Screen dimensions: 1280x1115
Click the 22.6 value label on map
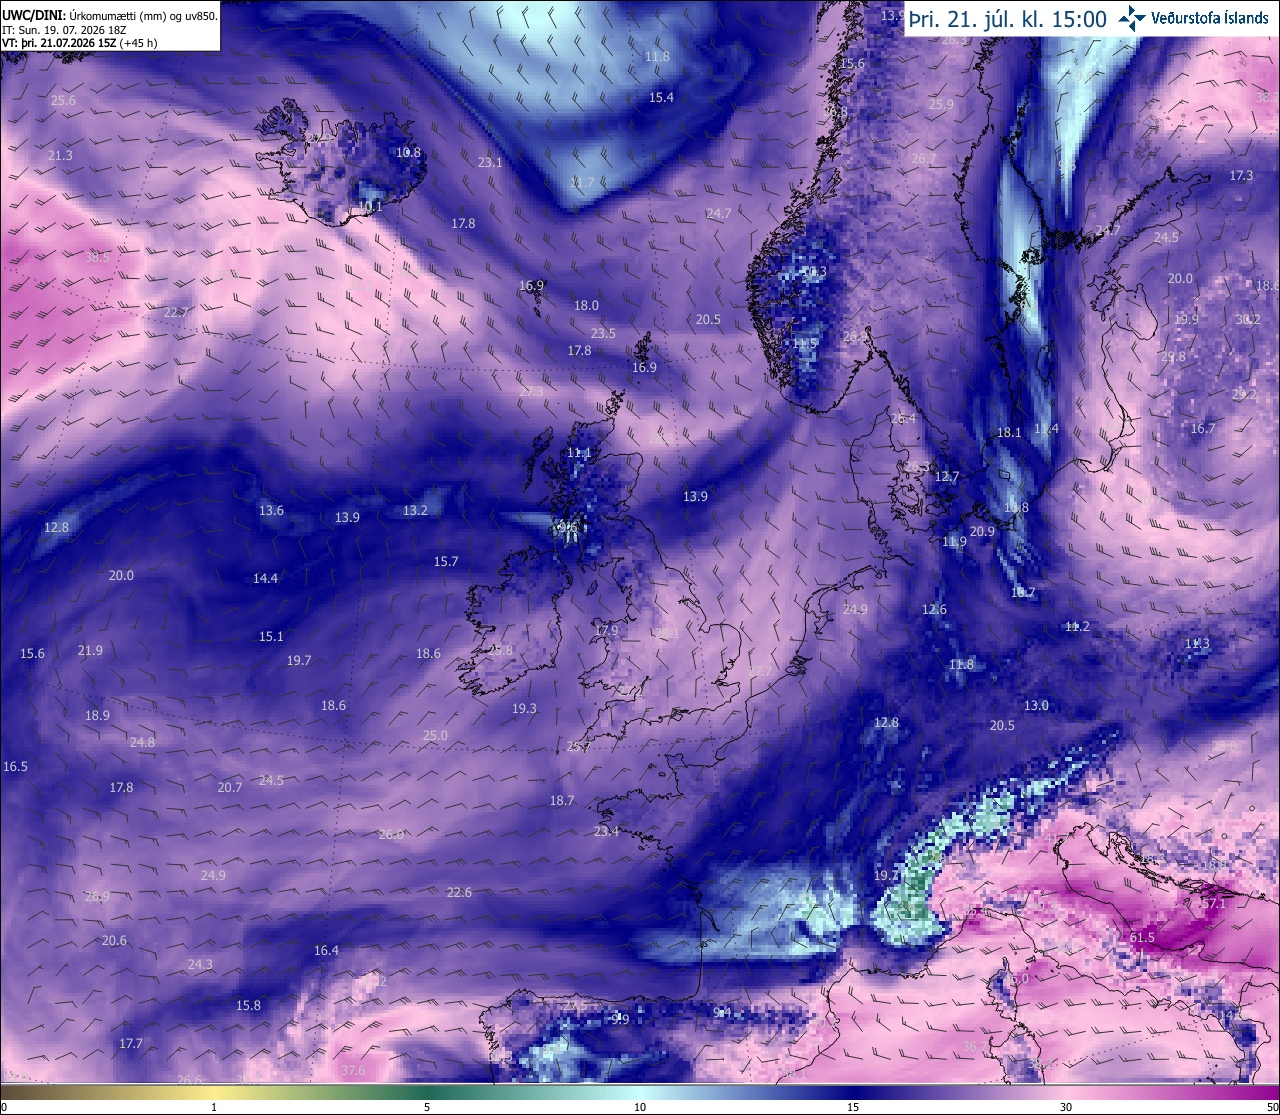(x=459, y=893)
